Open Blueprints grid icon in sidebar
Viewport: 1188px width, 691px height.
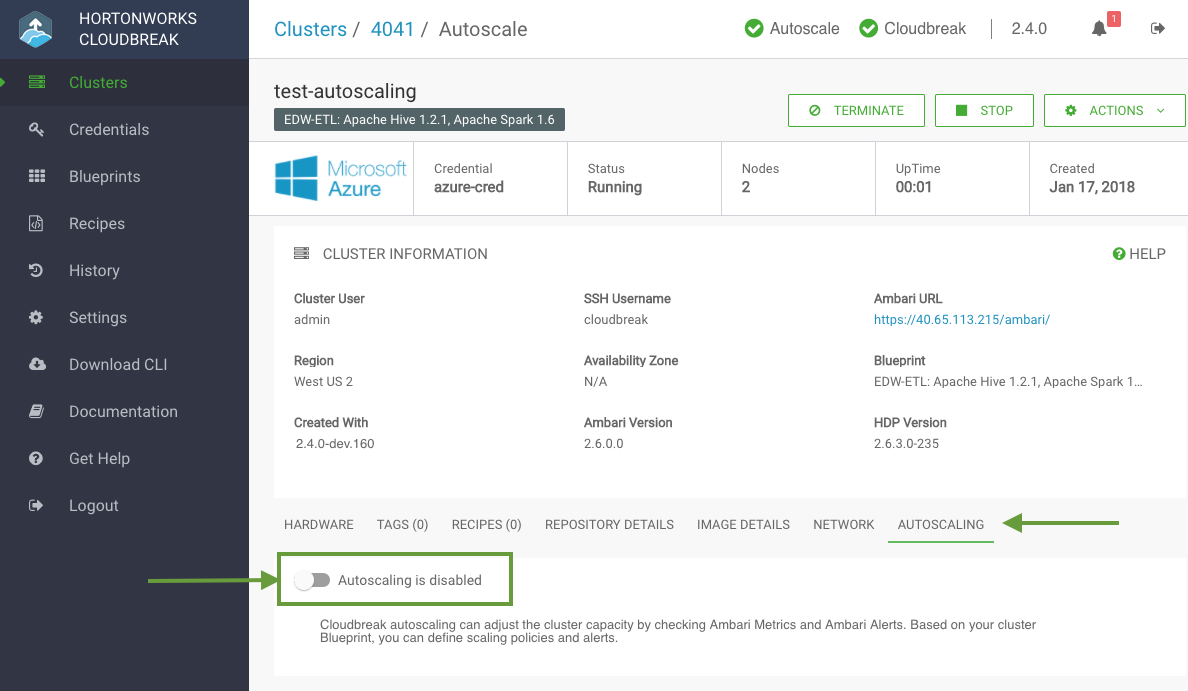pyautogui.click(x=36, y=177)
